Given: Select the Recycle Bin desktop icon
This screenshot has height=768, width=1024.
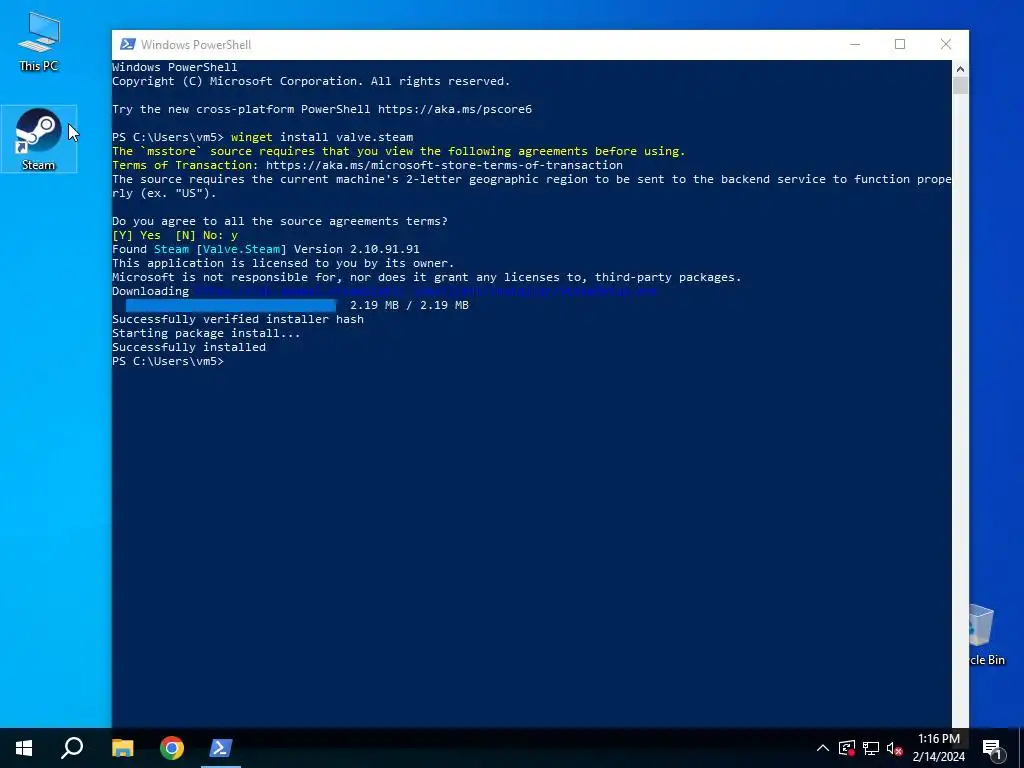Looking at the screenshot, I should click(x=987, y=635).
